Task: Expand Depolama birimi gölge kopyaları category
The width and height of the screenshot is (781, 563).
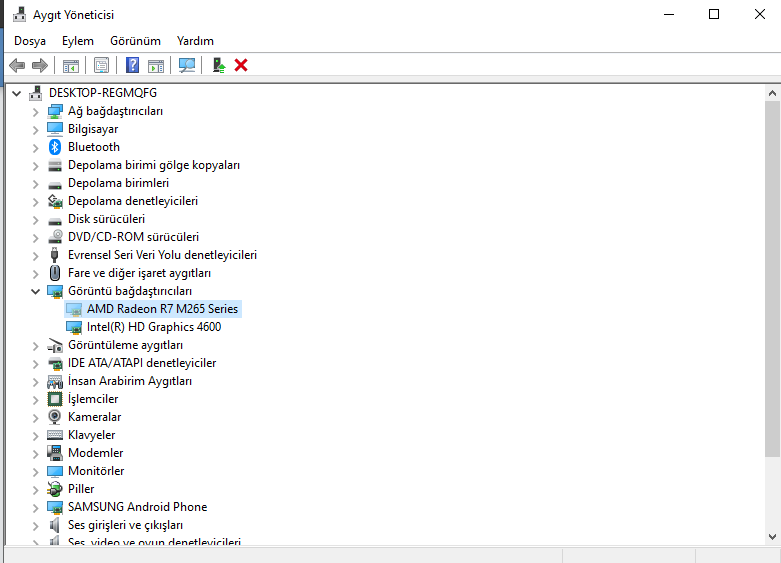Action: click(x=35, y=166)
